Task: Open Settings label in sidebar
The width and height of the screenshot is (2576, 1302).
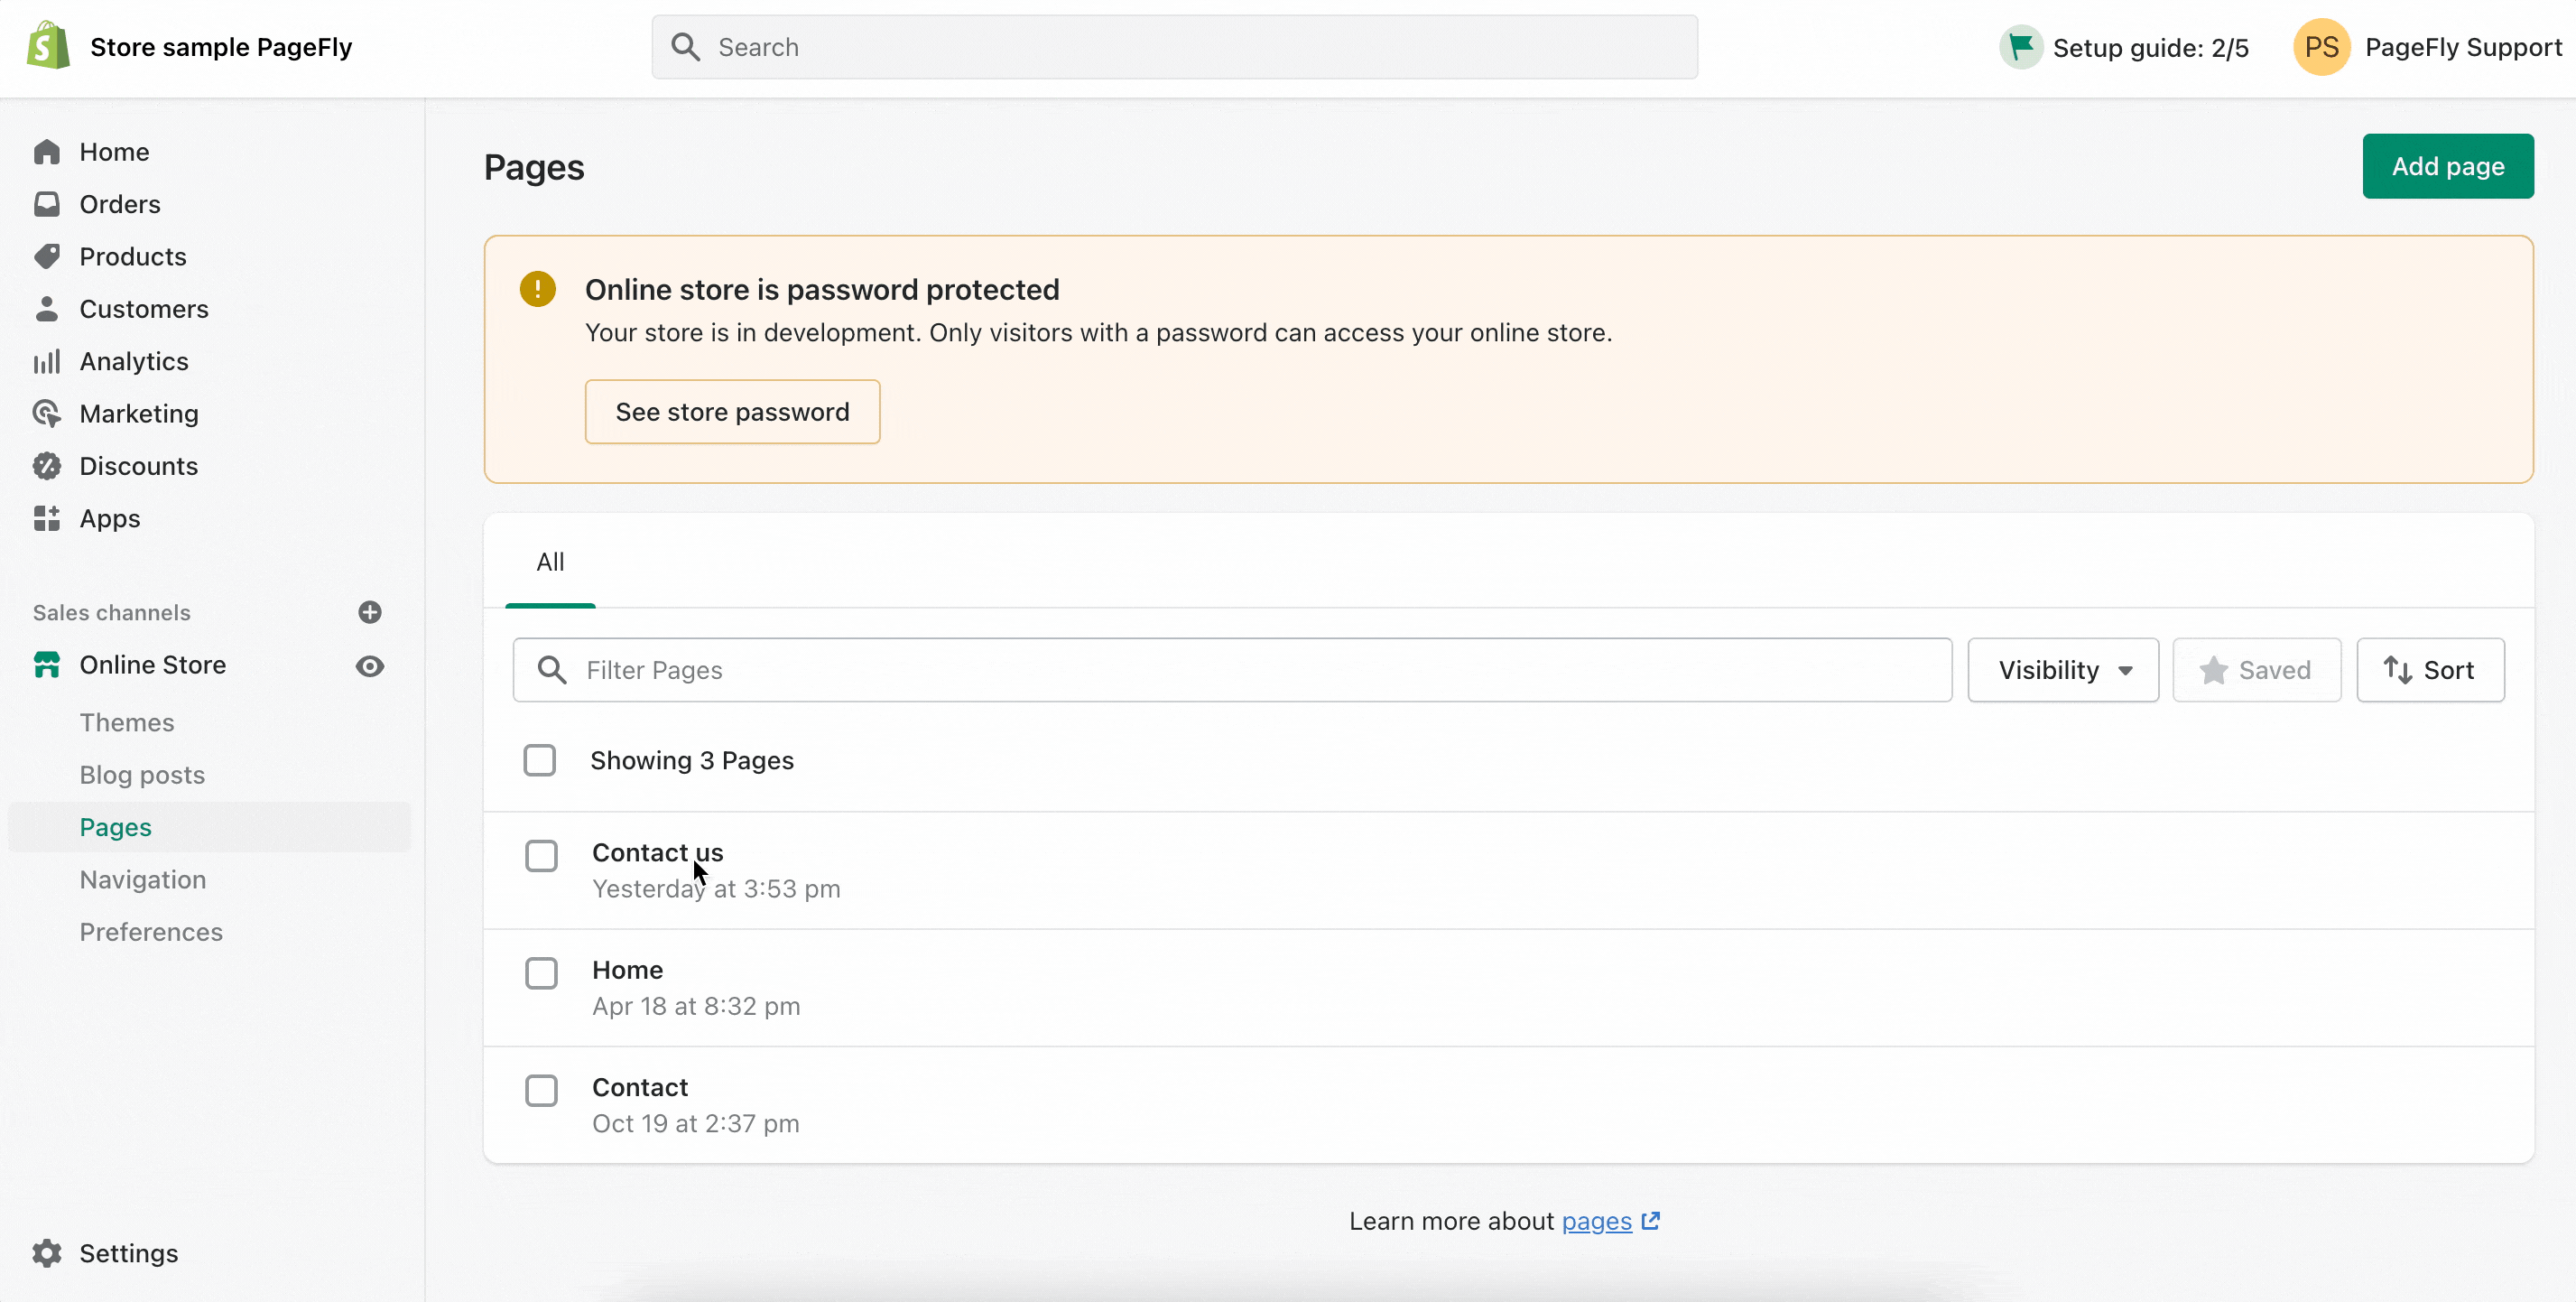Action: (129, 1253)
